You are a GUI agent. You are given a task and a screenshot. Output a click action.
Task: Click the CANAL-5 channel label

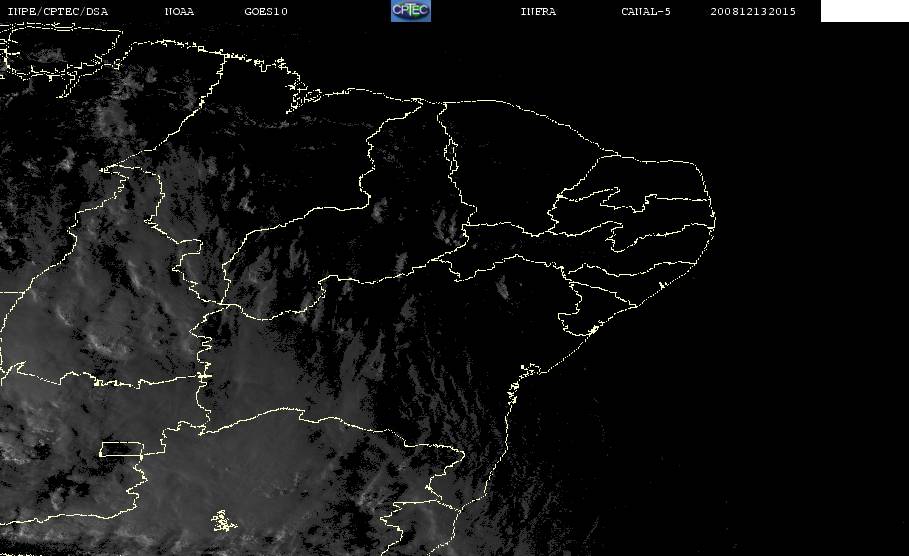pyautogui.click(x=646, y=11)
